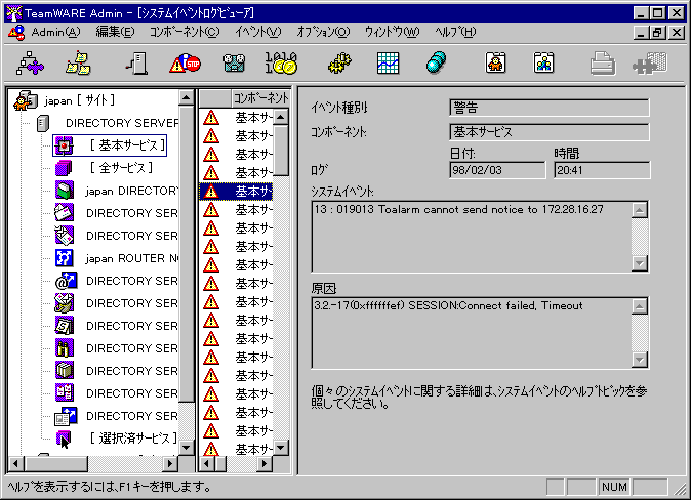Click the sticky-notes people toolbar icon

tap(78, 63)
